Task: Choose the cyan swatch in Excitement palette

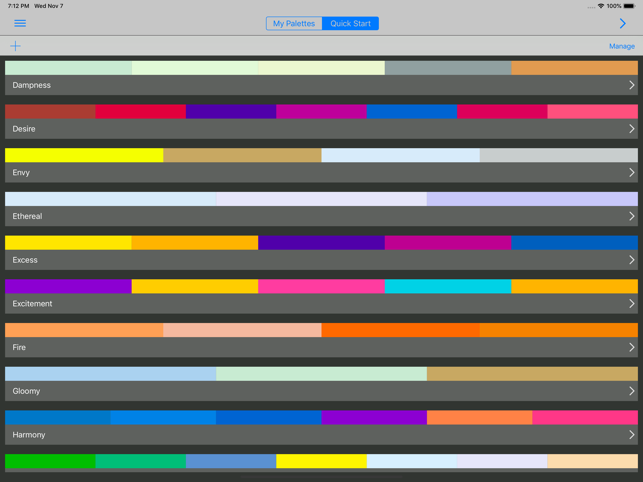Action: click(448, 286)
